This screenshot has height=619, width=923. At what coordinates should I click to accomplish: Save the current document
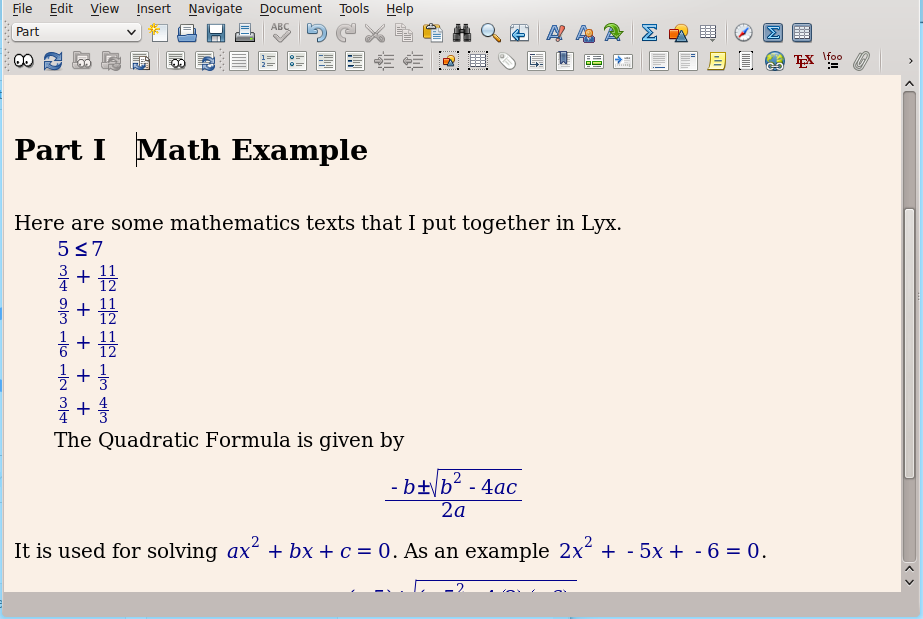tap(215, 32)
